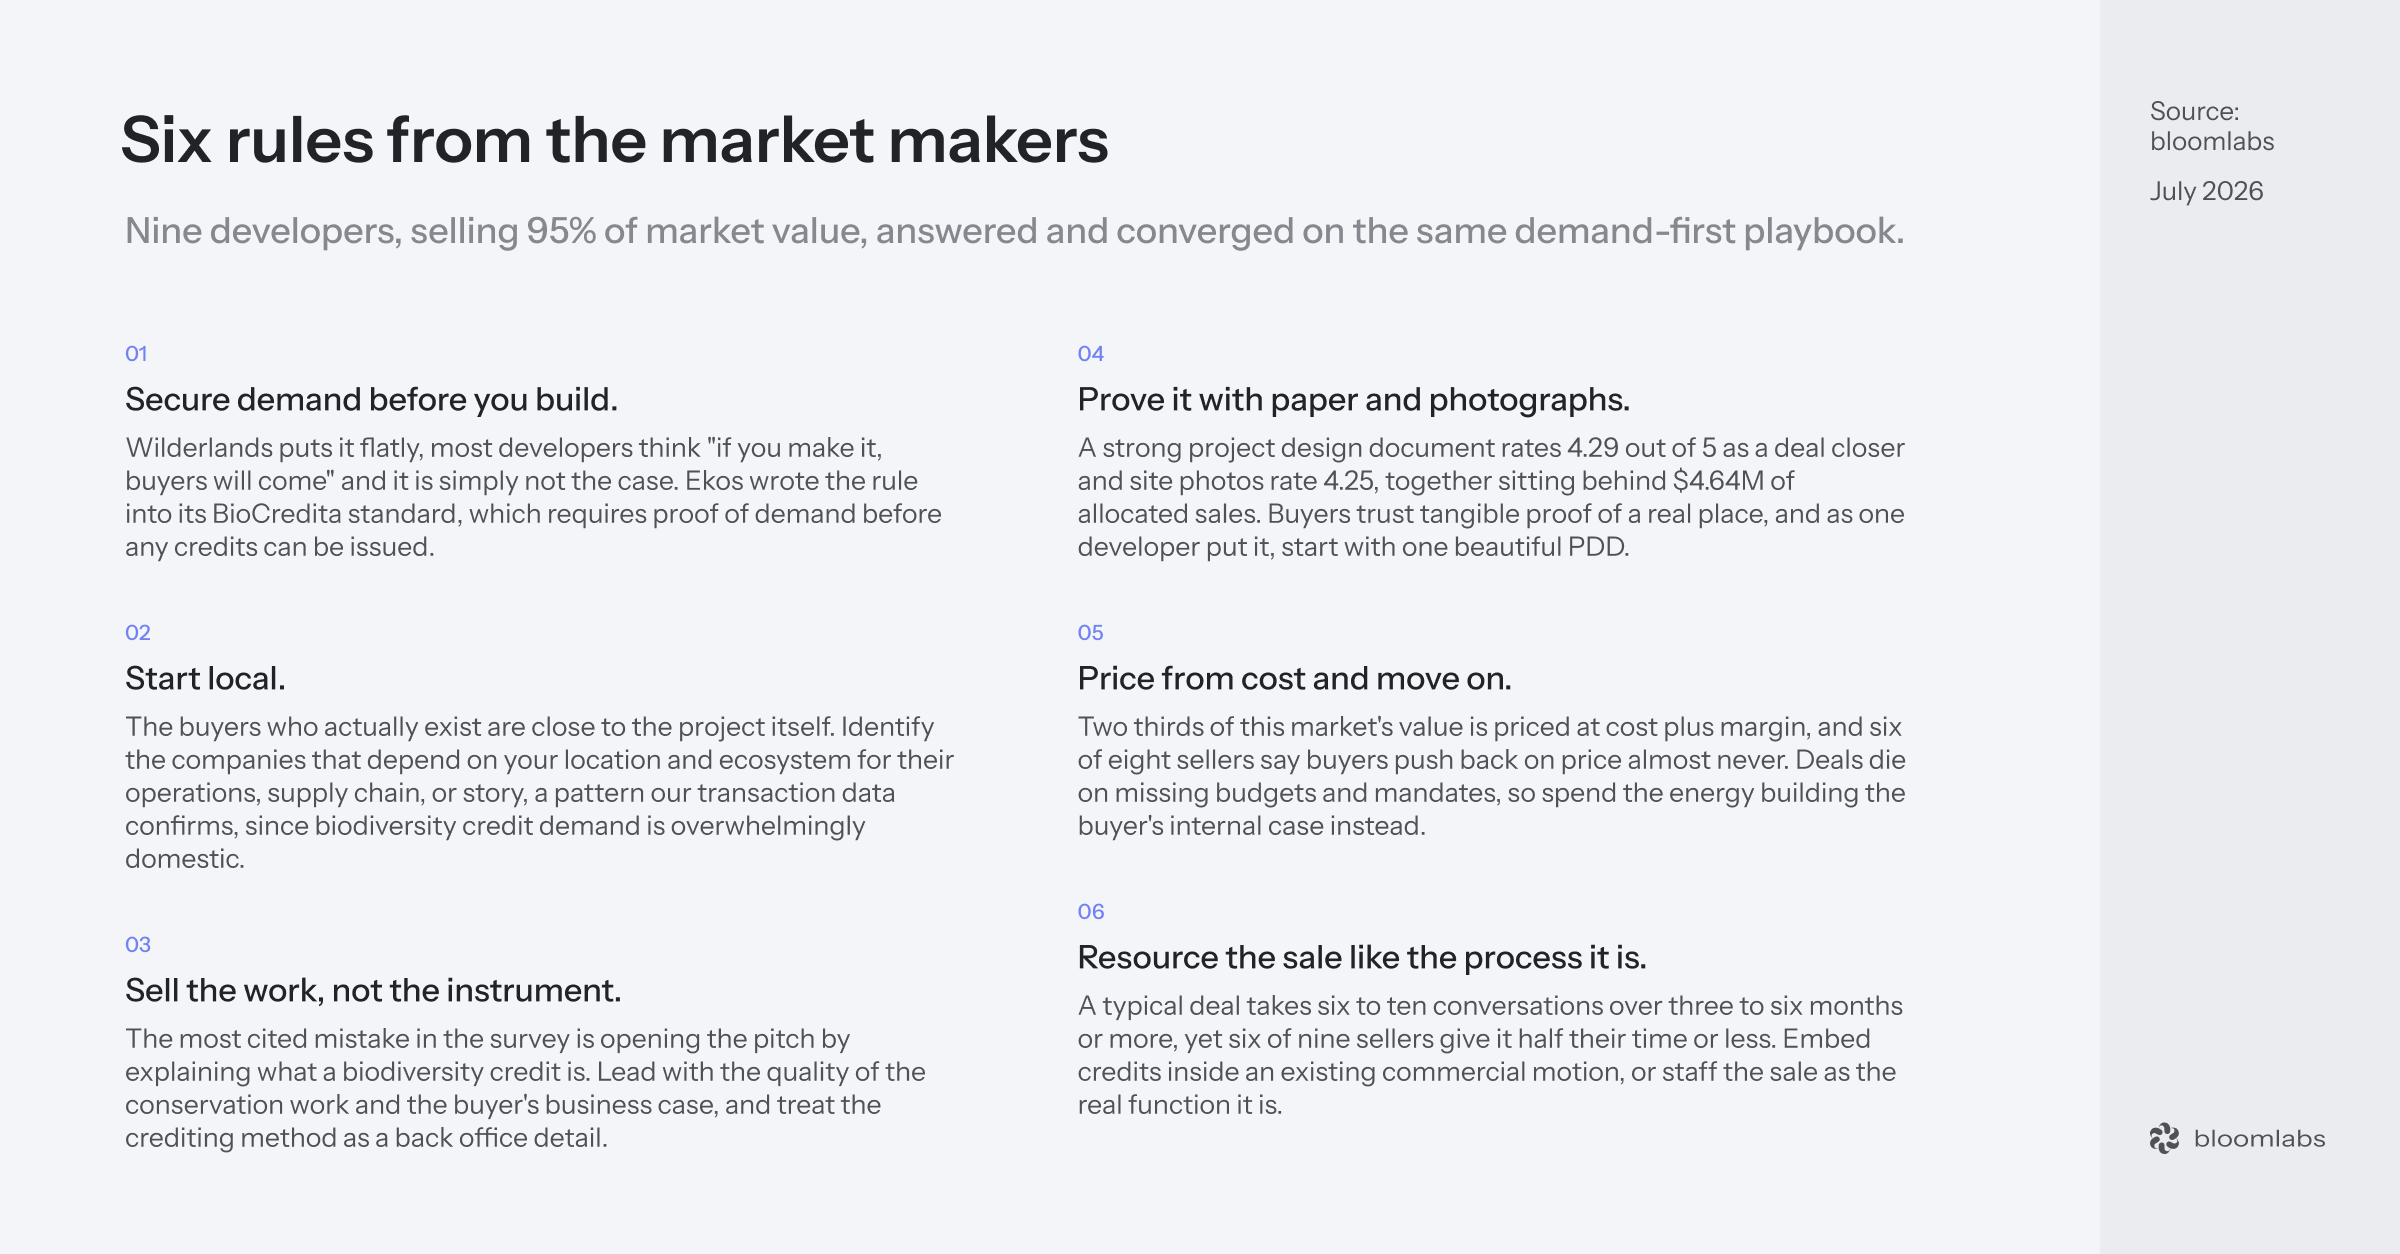Select the Start local heading
The width and height of the screenshot is (2400, 1254).
205,678
